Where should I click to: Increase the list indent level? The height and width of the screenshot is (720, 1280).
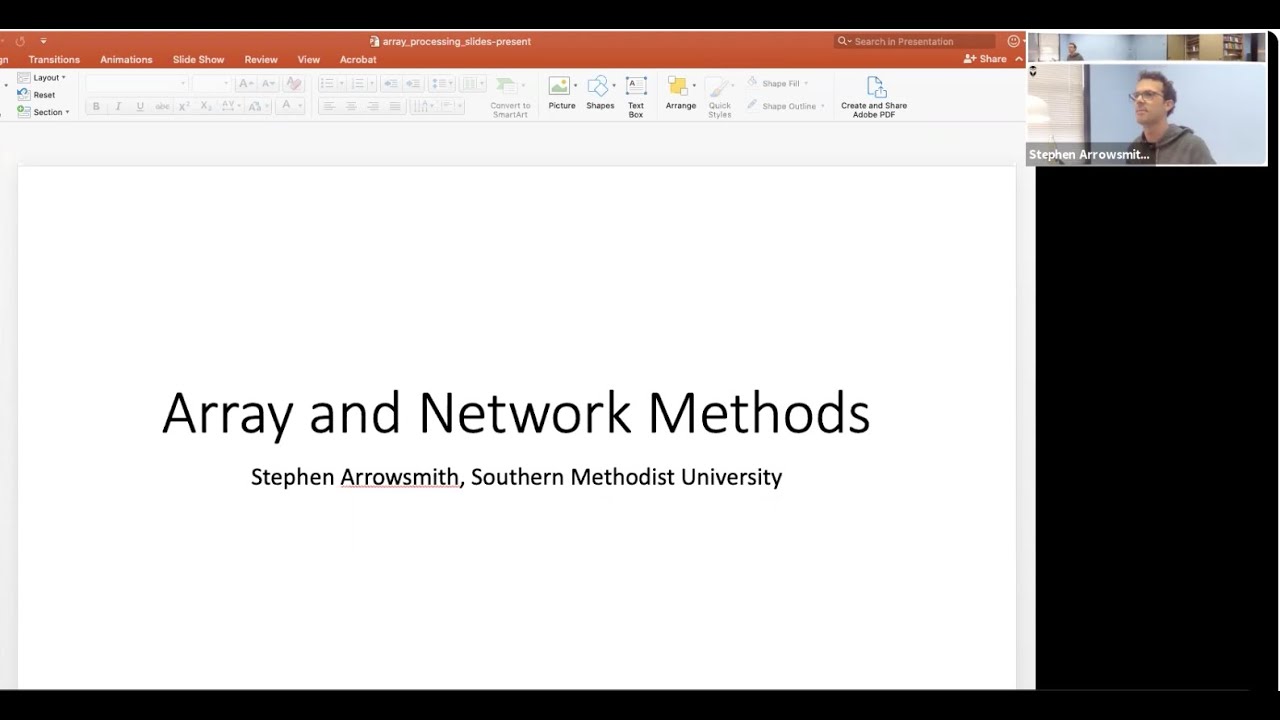(412, 83)
